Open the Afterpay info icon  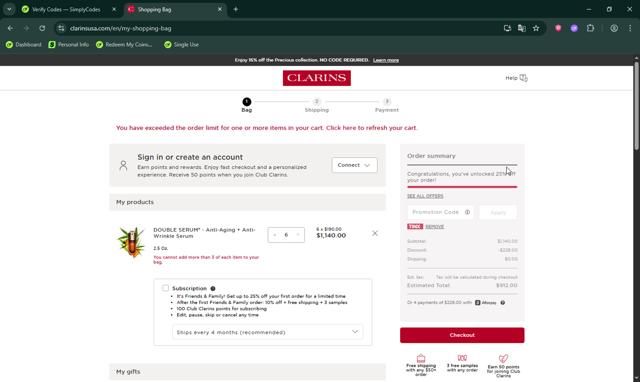[x=503, y=303]
